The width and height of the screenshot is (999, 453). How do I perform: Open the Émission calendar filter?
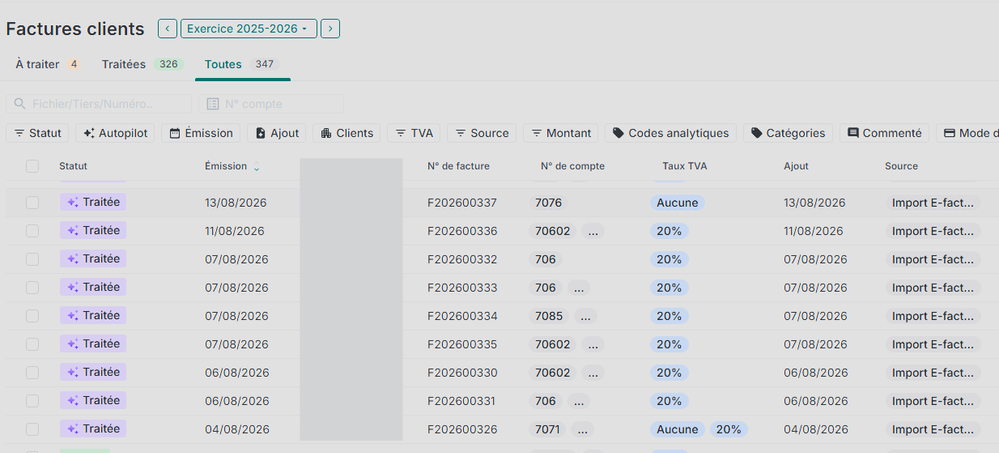pos(201,133)
